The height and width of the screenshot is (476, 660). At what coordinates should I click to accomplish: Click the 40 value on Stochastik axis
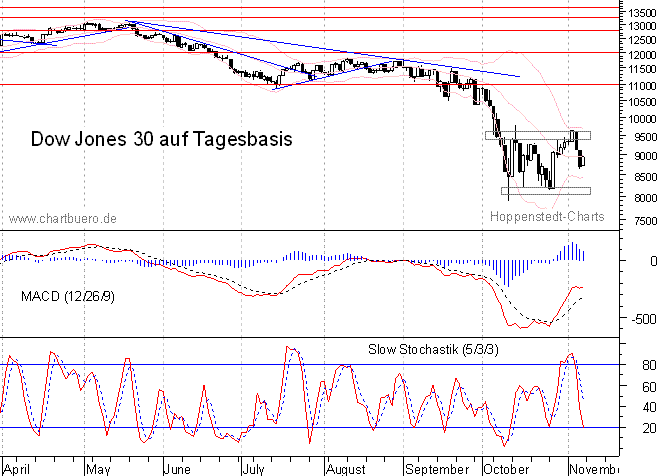pyautogui.click(x=649, y=407)
